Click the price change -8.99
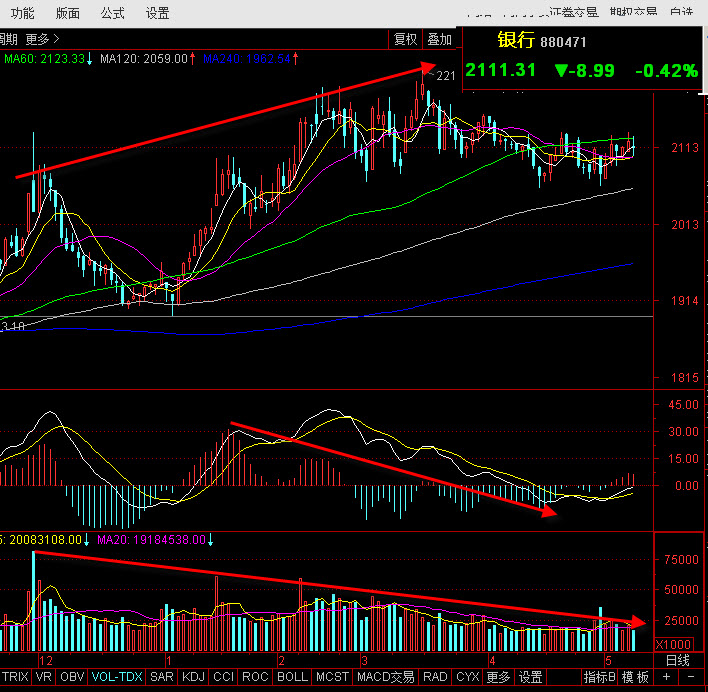This screenshot has height=692, width=708. coord(584,70)
